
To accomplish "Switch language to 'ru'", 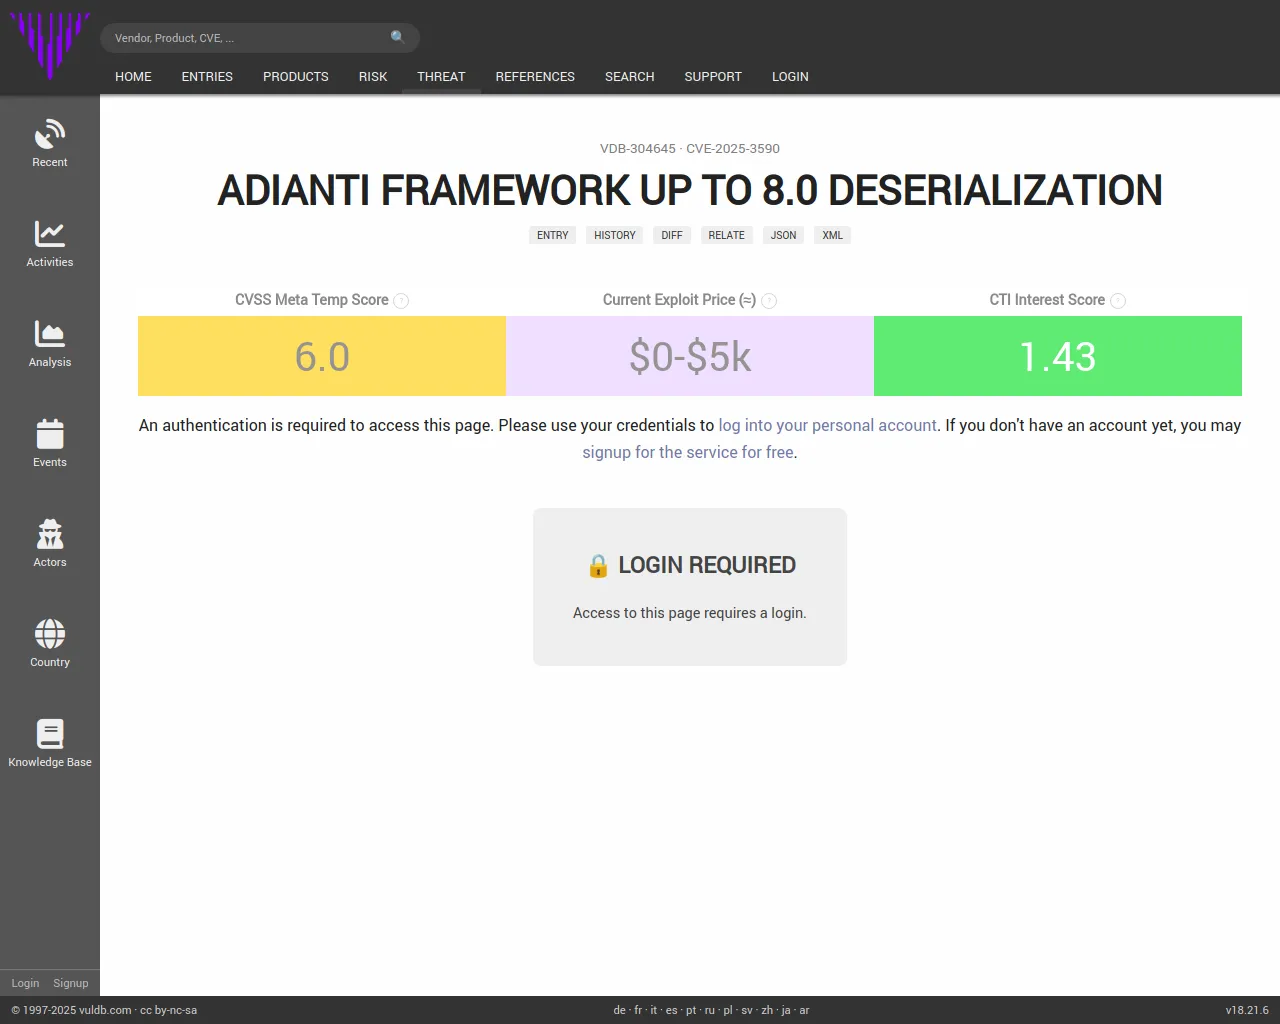I will tap(710, 1010).
